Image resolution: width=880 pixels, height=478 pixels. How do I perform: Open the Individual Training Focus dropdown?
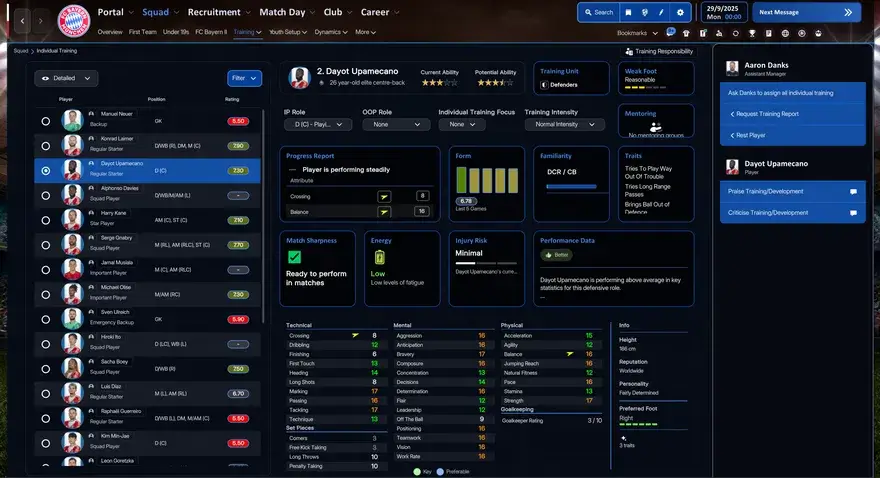[462, 125]
